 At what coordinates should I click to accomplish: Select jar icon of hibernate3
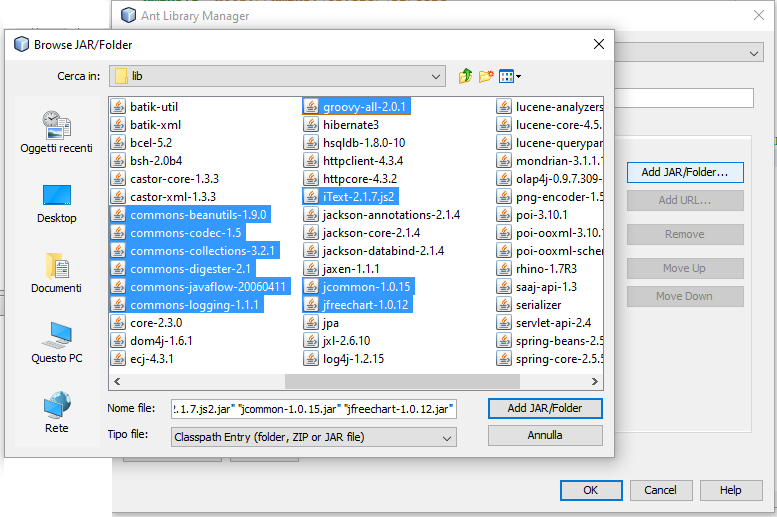311,125
